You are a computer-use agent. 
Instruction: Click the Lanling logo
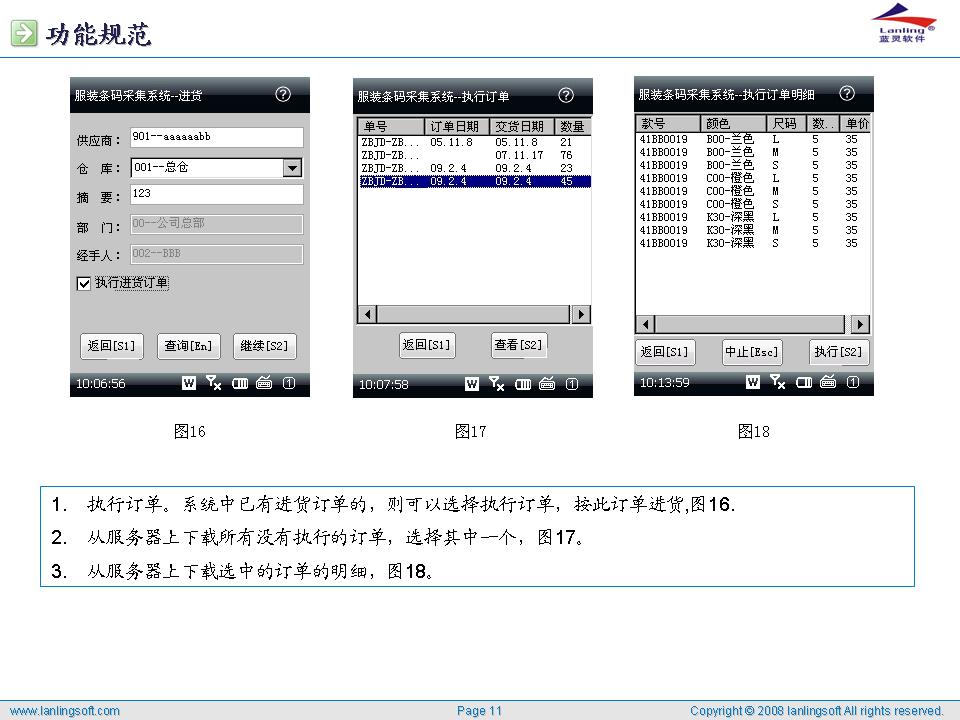[902, 23]
